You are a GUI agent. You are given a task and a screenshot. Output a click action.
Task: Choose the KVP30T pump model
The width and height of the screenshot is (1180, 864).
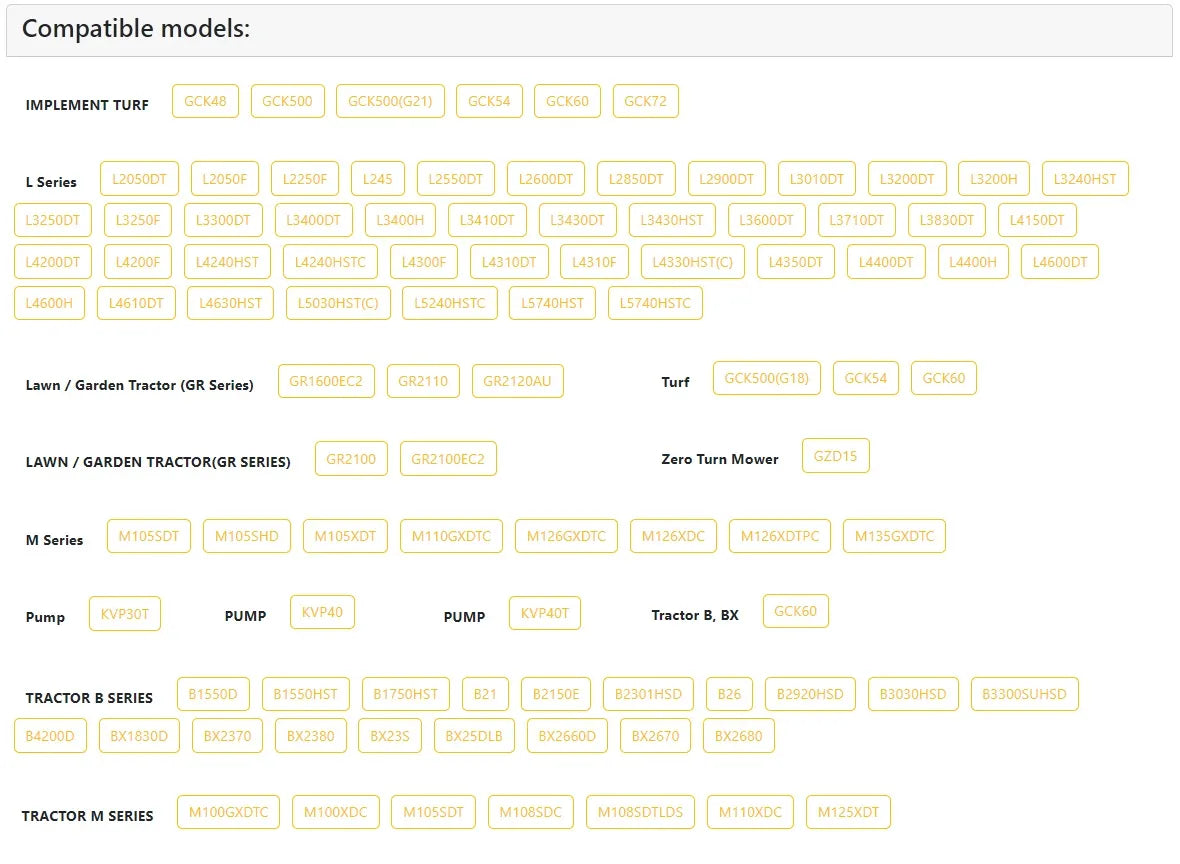125,614
